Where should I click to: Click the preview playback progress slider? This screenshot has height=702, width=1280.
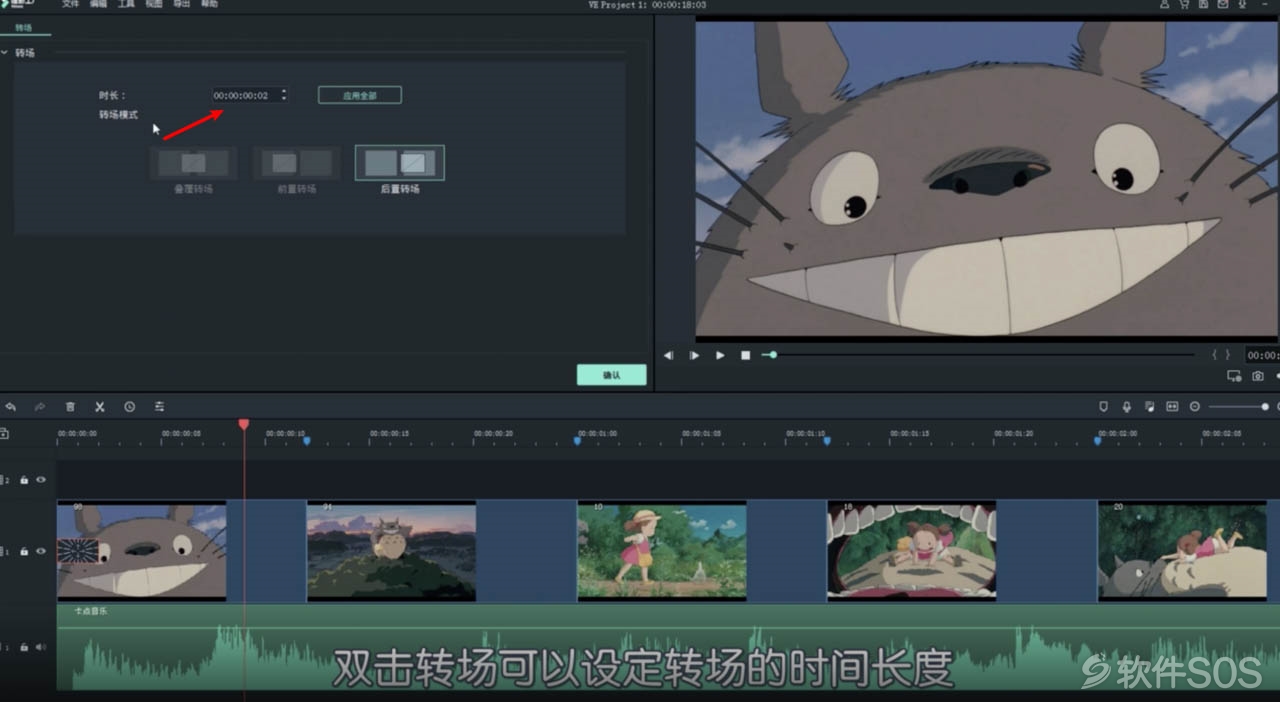pyautogui.click(x=978, y=355)
